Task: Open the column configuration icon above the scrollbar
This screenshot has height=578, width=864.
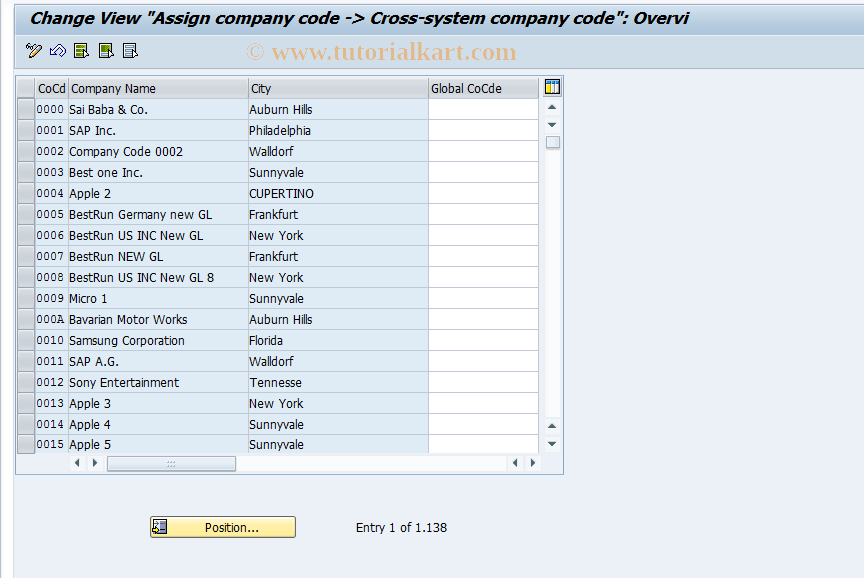Action: 551,87
